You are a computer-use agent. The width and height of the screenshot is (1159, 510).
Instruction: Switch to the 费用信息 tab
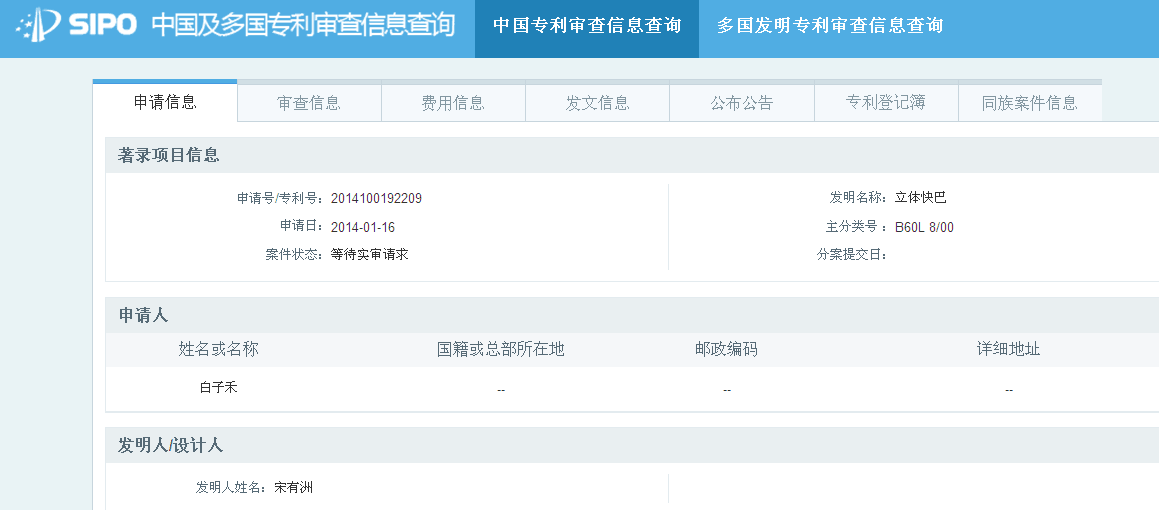click(453, 103)
